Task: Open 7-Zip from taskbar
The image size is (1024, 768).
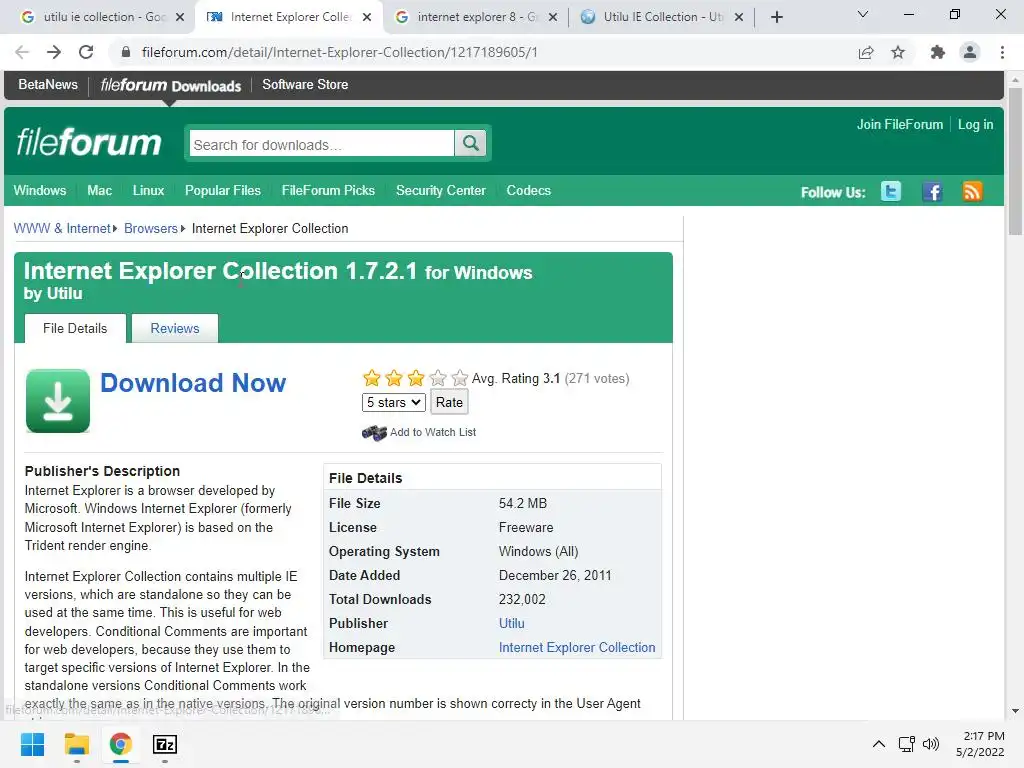Action: (x=165, y=744)
